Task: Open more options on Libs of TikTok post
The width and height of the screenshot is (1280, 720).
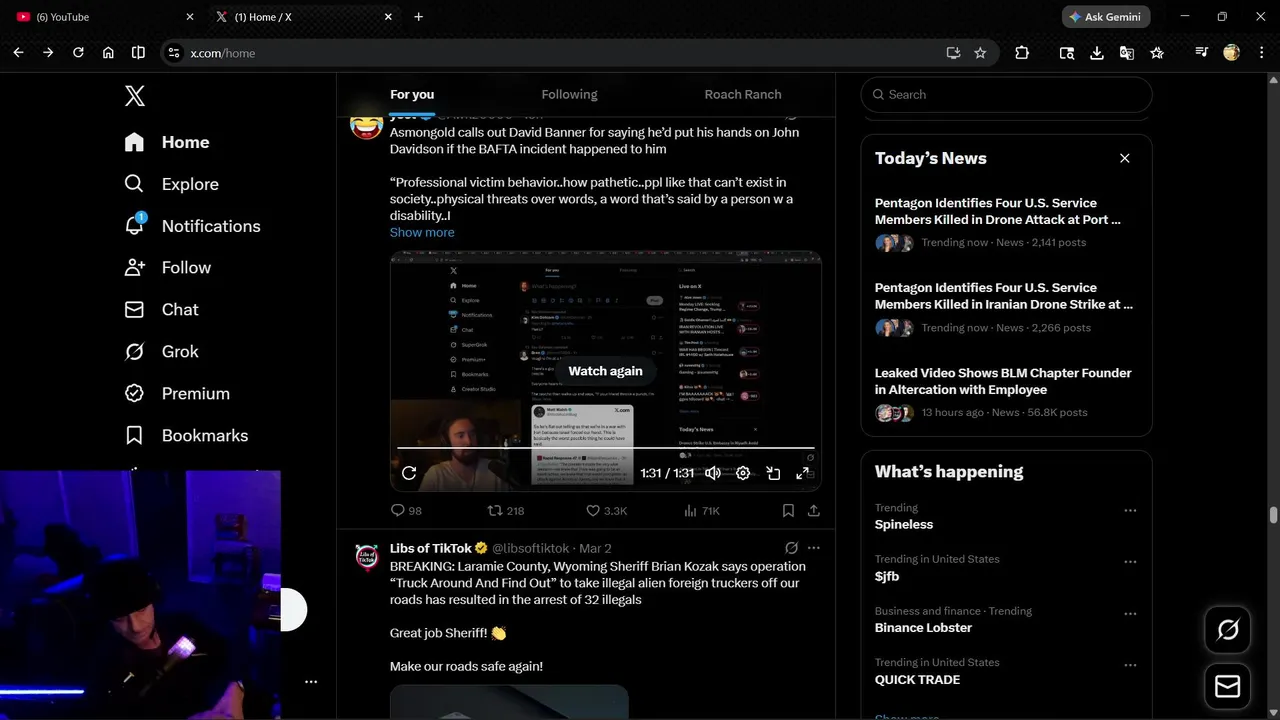Action: coord(814,548)
